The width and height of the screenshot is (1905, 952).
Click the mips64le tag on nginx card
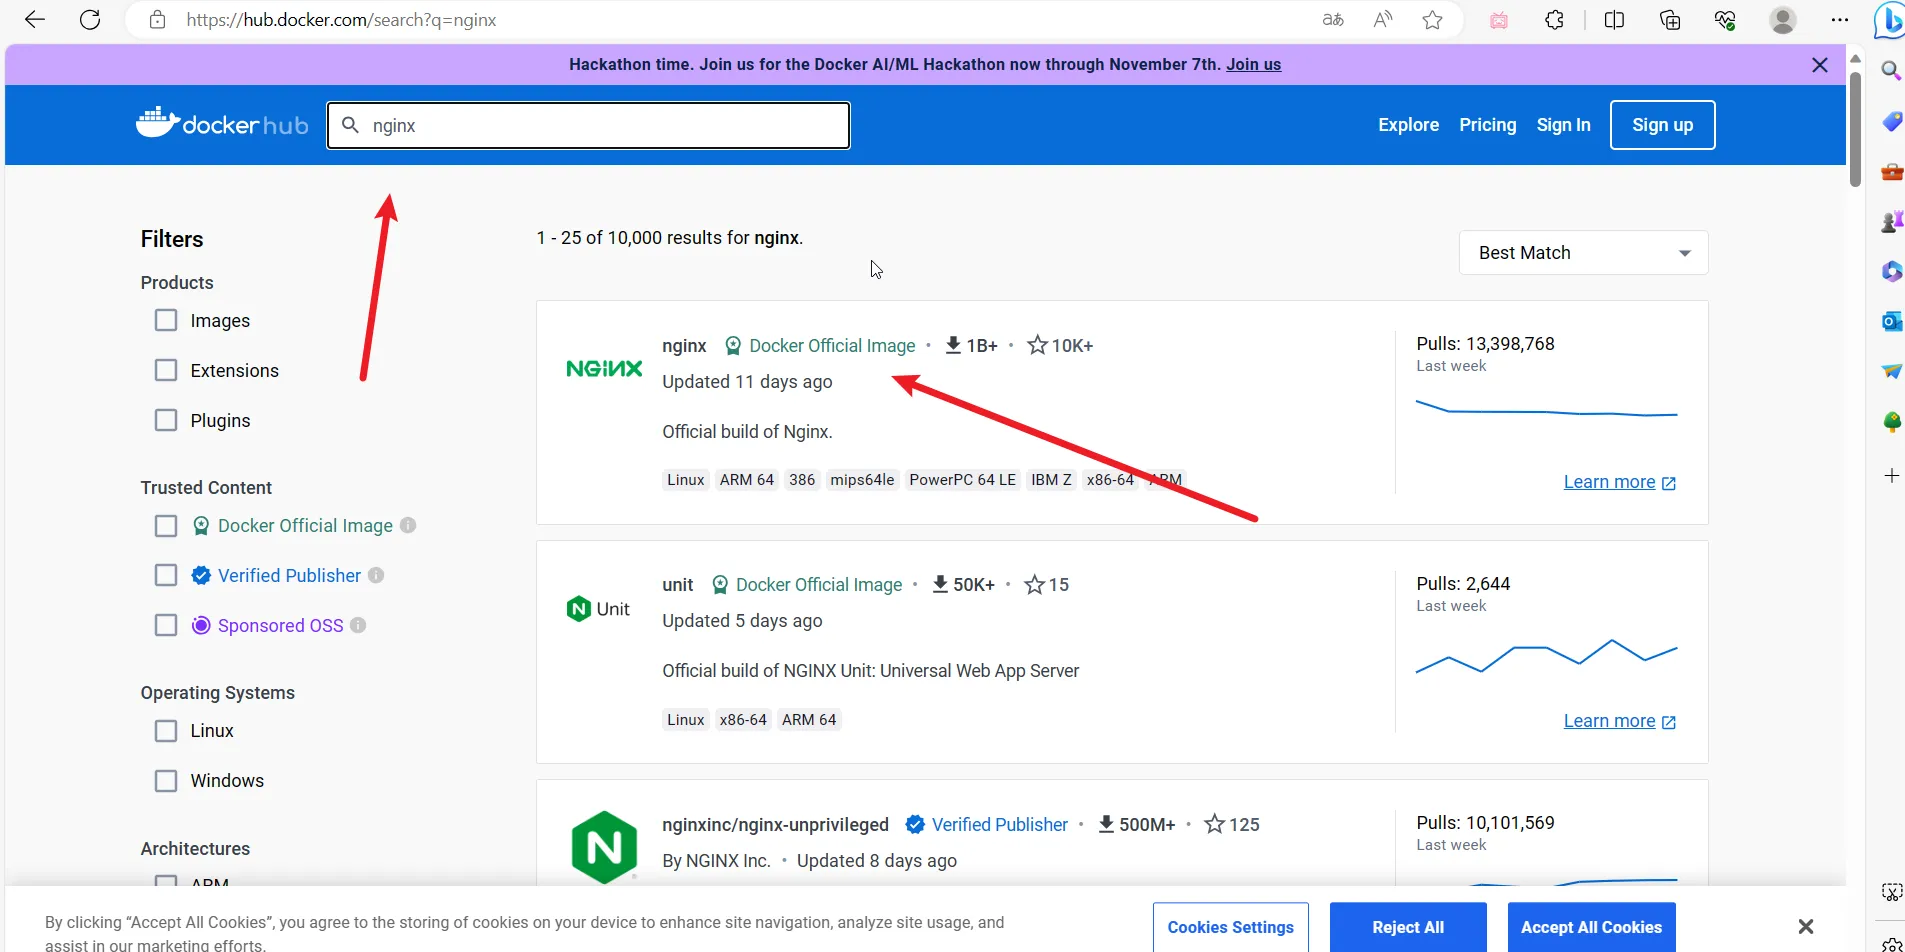(x=862, y=480)
